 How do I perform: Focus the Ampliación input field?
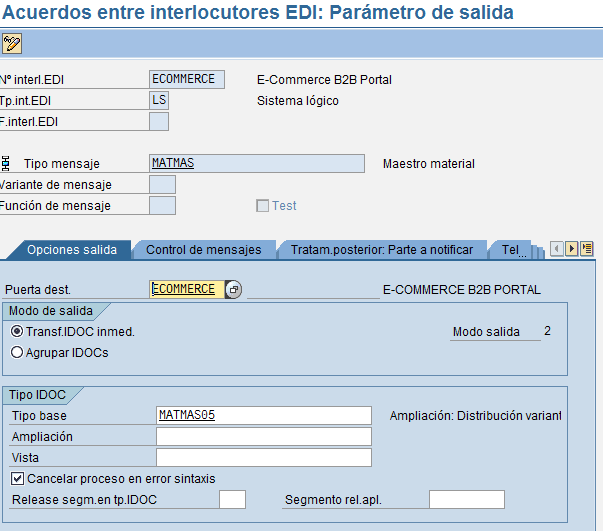tap(263, 436)
